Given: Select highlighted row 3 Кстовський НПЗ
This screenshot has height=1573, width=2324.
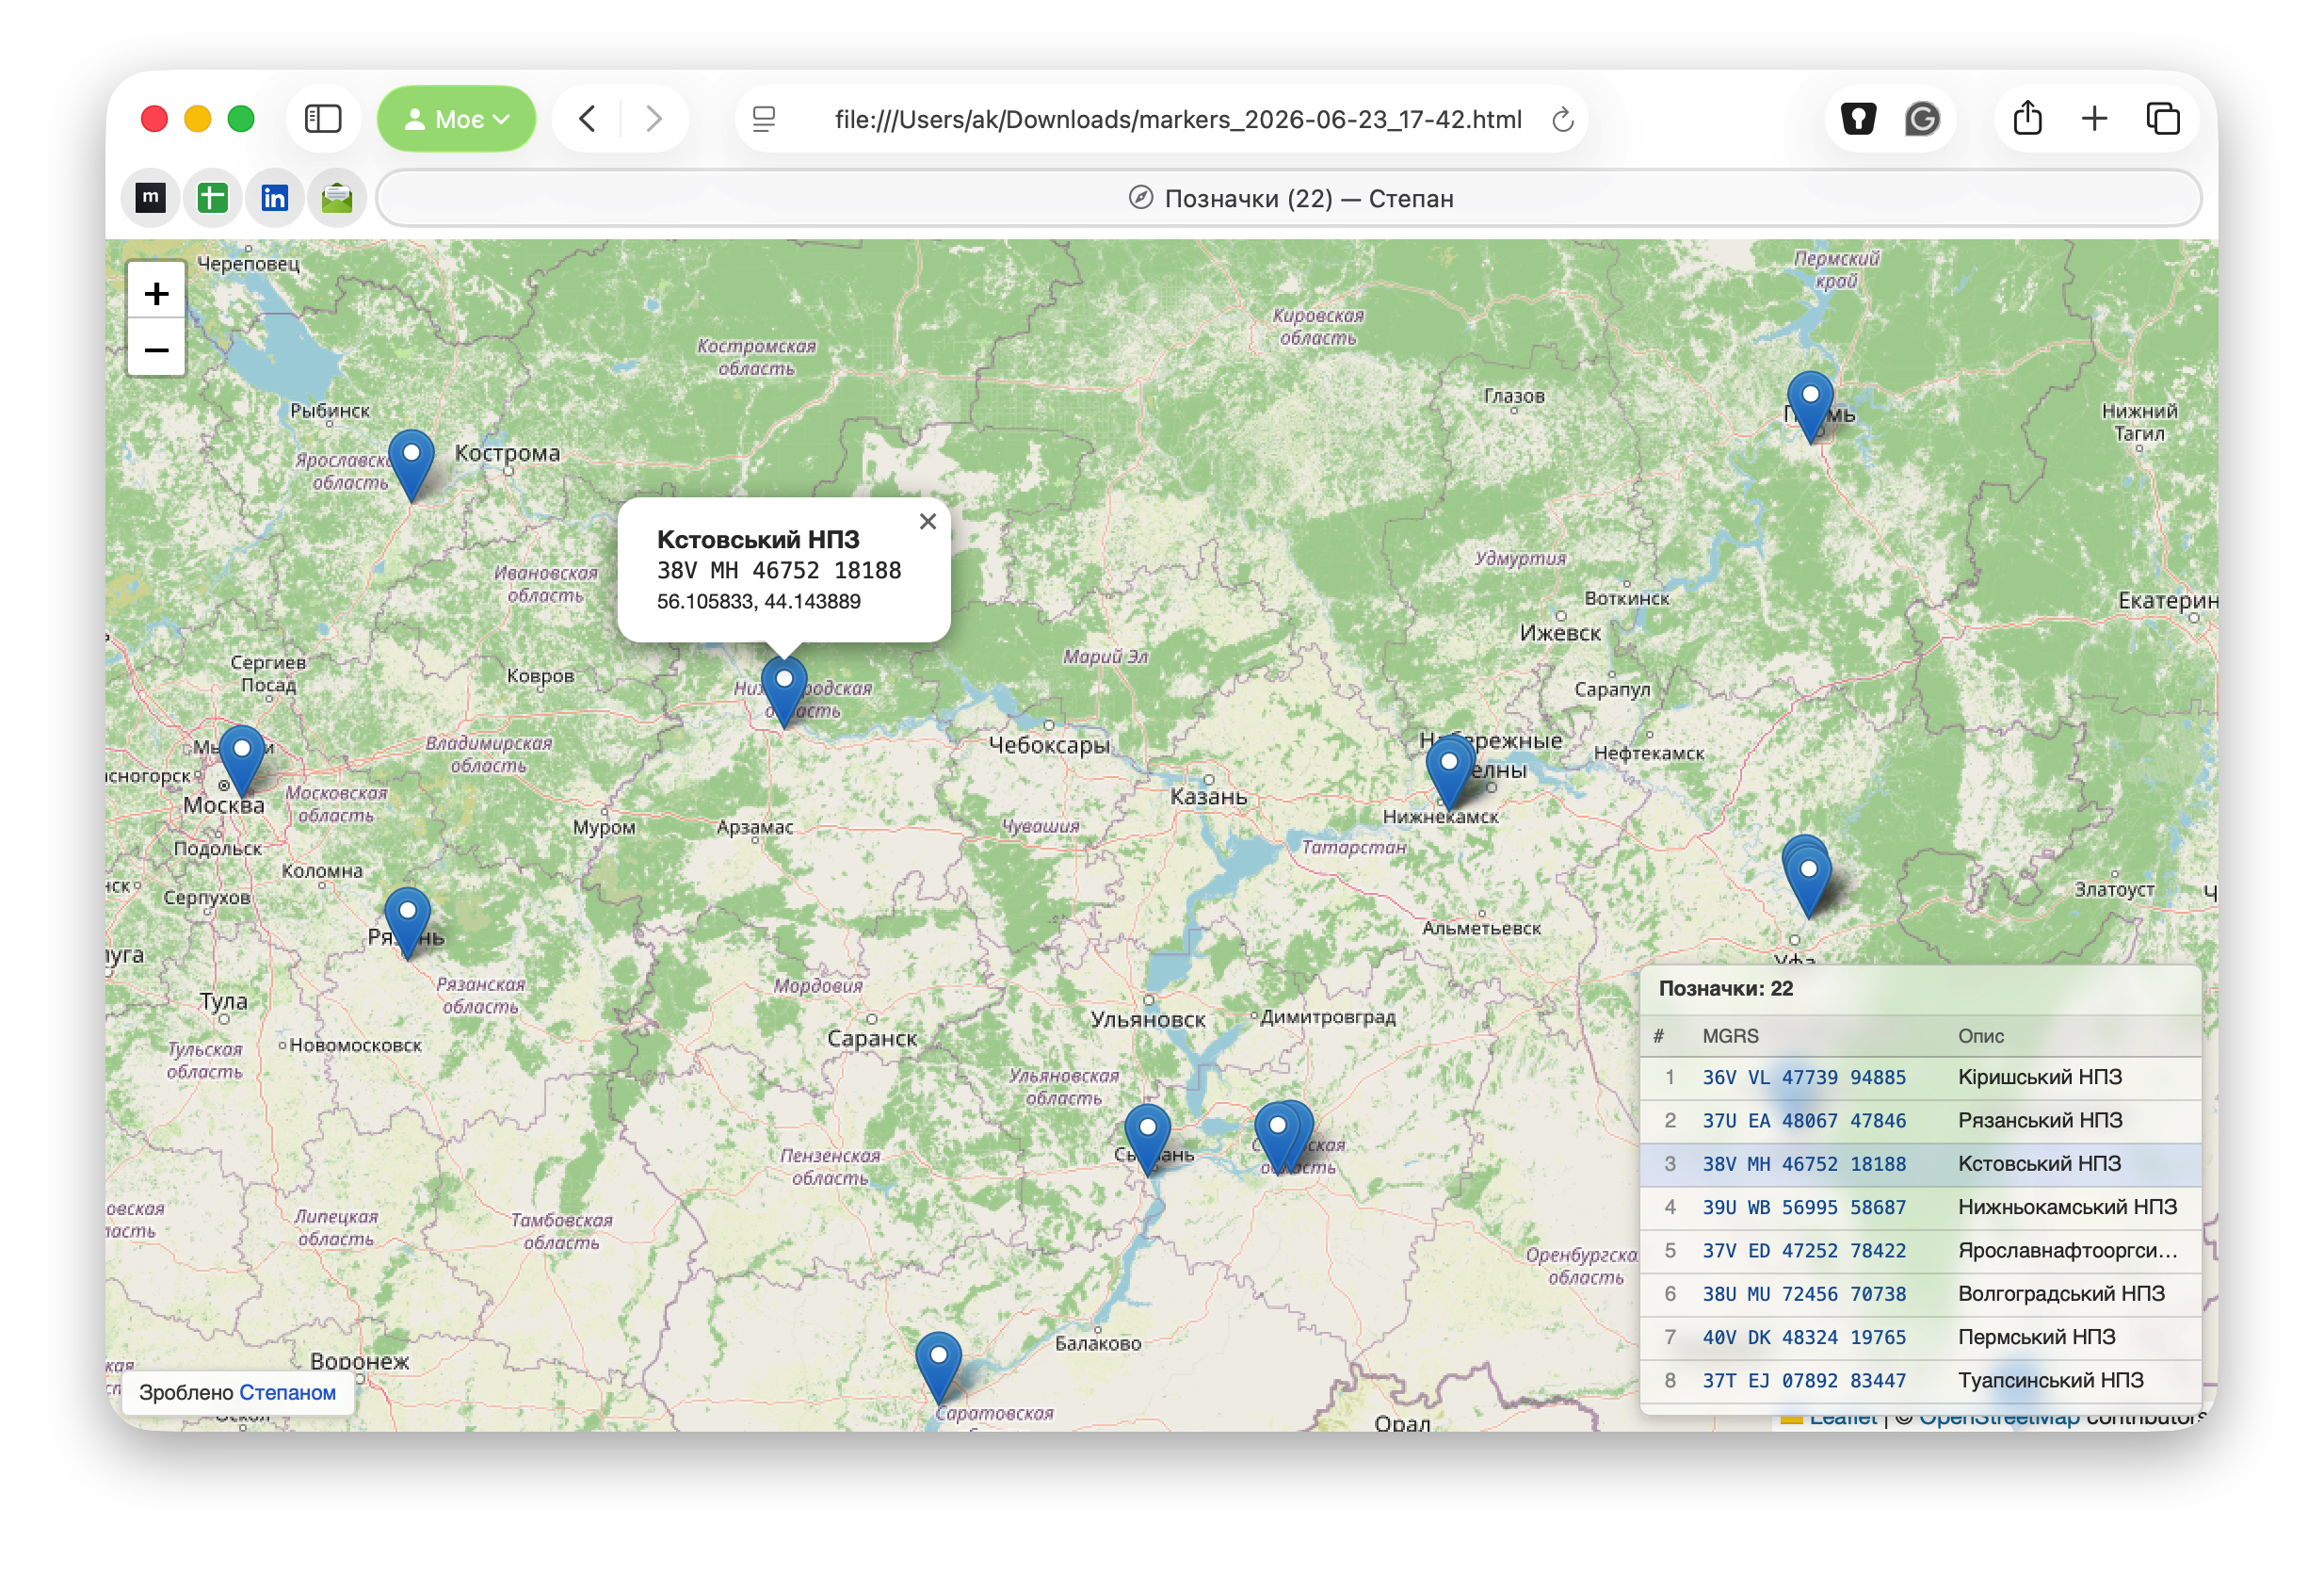Looking at the screenshot, I should (1920, 1164).
